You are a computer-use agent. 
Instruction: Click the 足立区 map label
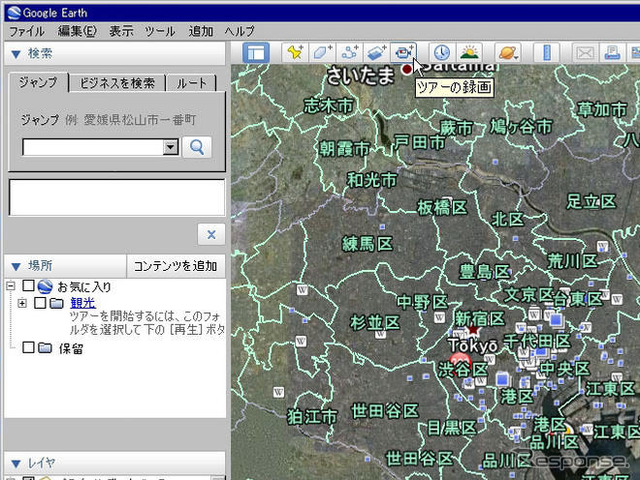click(591, 202)
